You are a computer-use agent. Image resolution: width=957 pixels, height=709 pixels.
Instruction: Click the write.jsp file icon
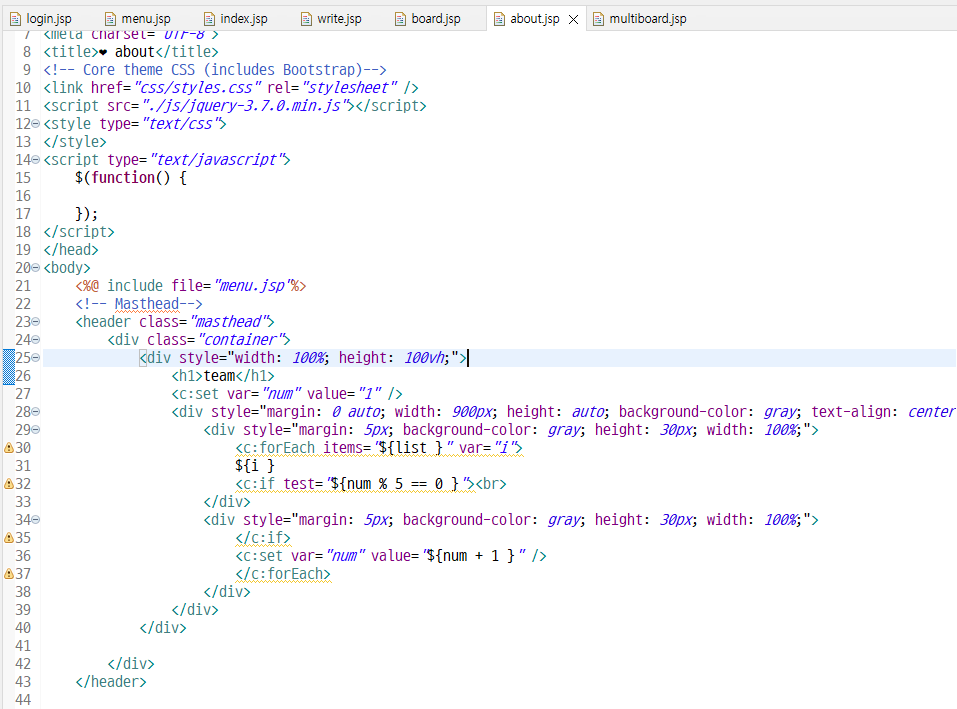point(306,20)
